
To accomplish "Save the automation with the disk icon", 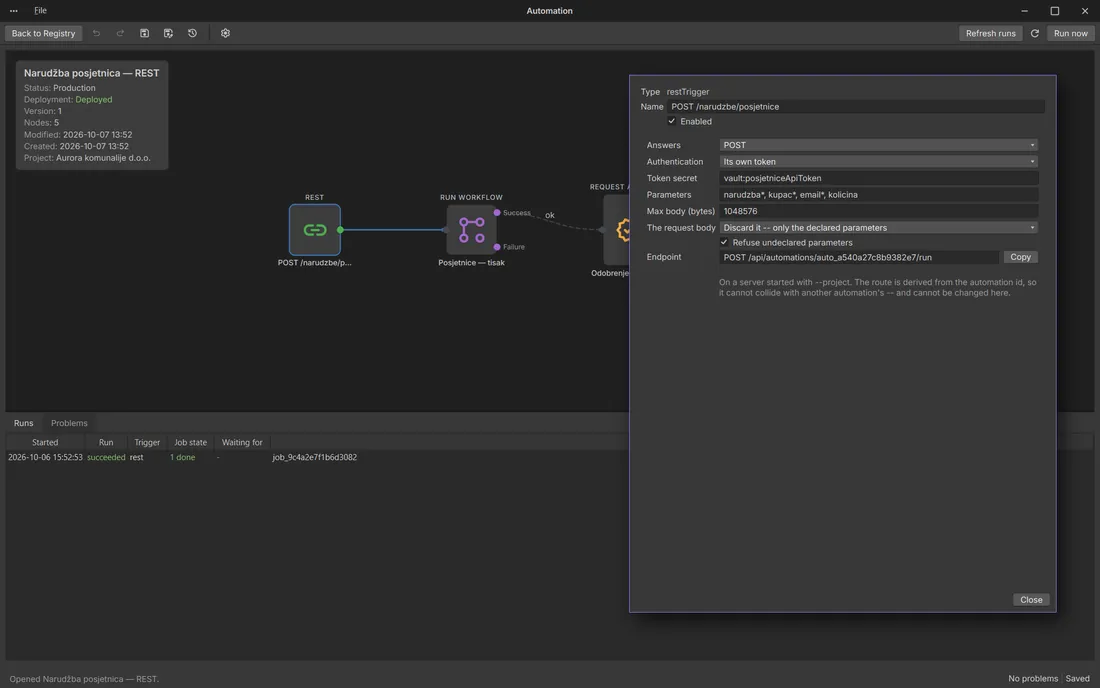I will point(145,33).
